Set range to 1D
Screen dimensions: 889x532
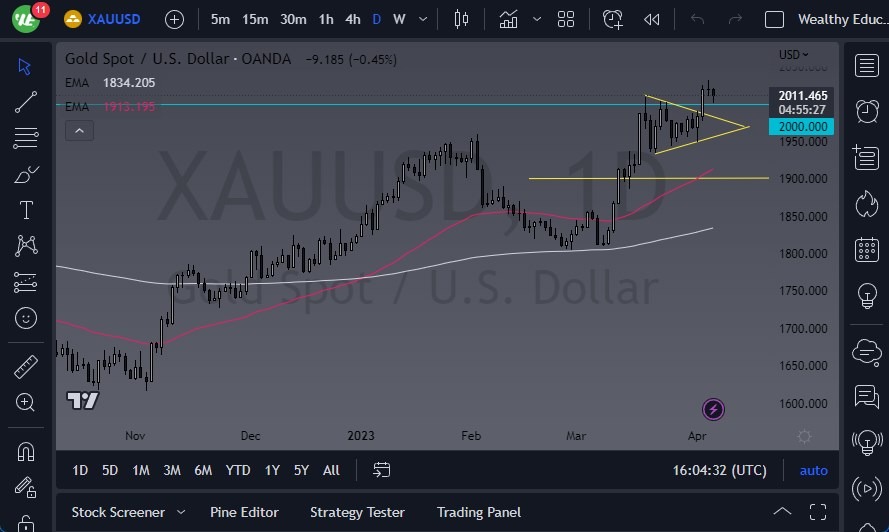(x=80, y=470)
